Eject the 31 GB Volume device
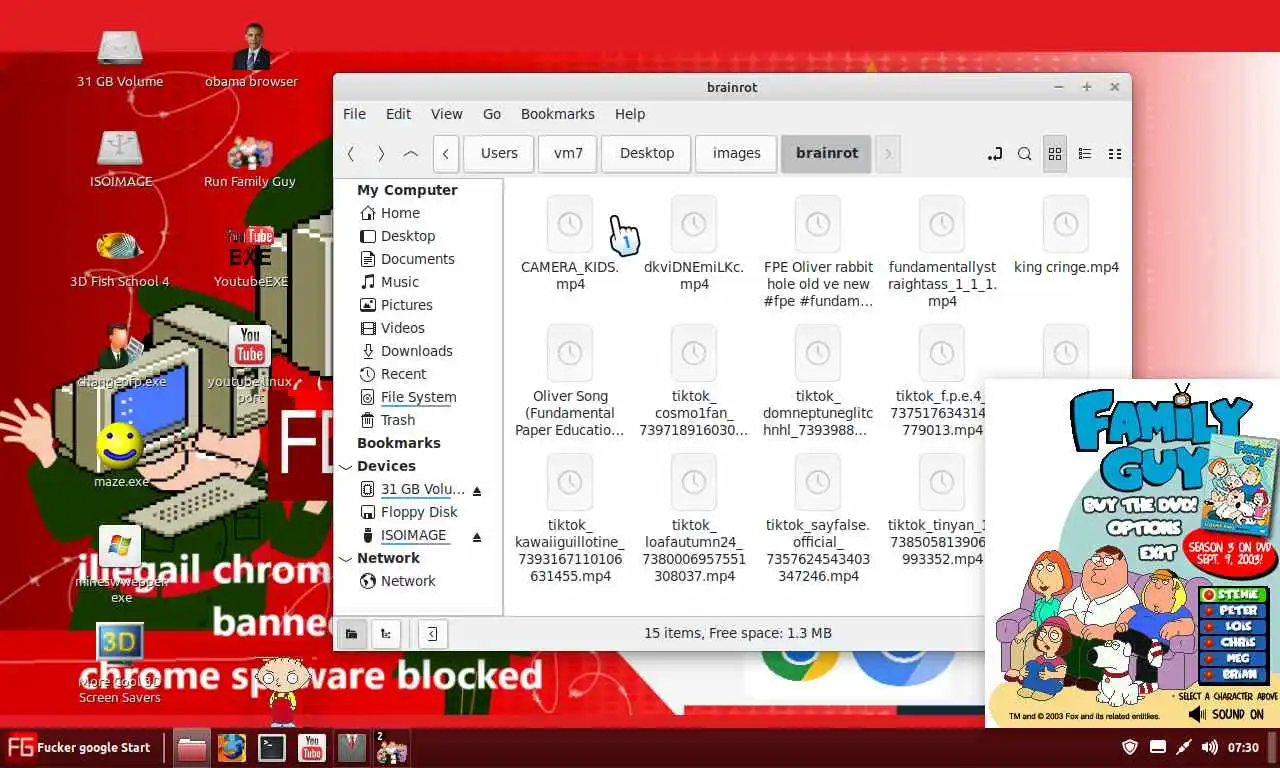The image size is (1280, 768). coord(477,490)
